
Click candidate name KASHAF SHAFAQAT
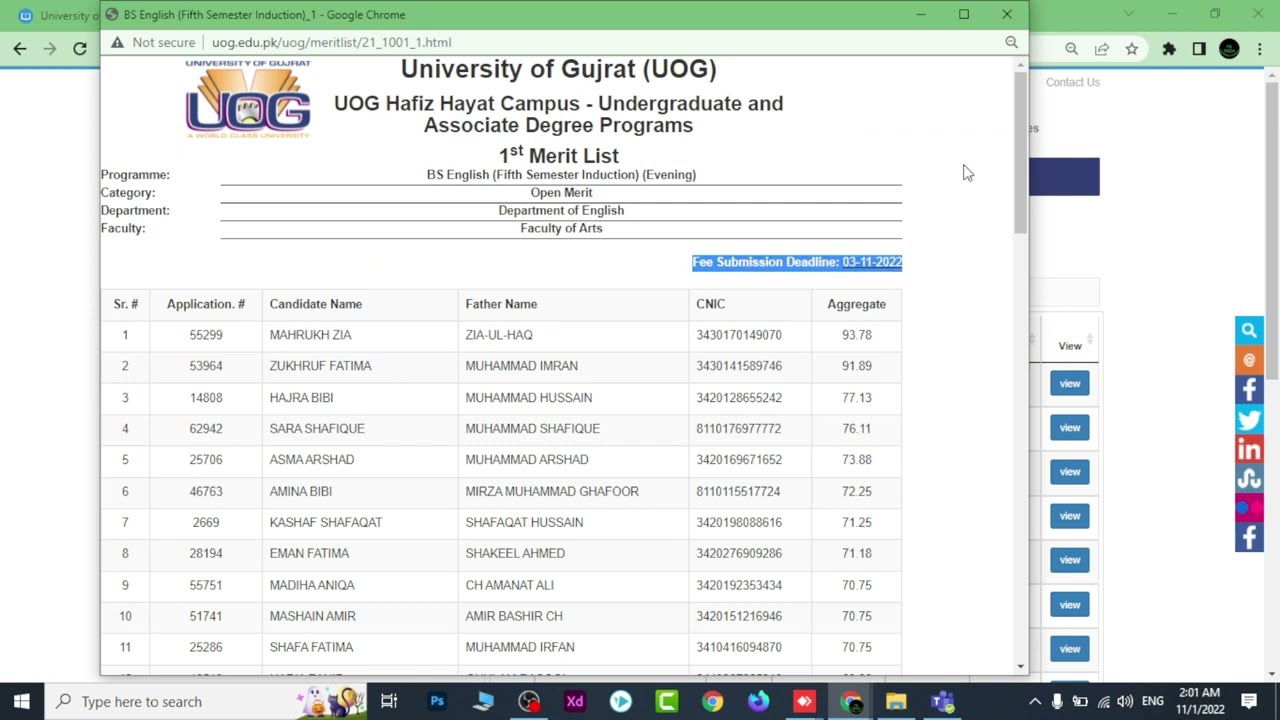[325, 522]
